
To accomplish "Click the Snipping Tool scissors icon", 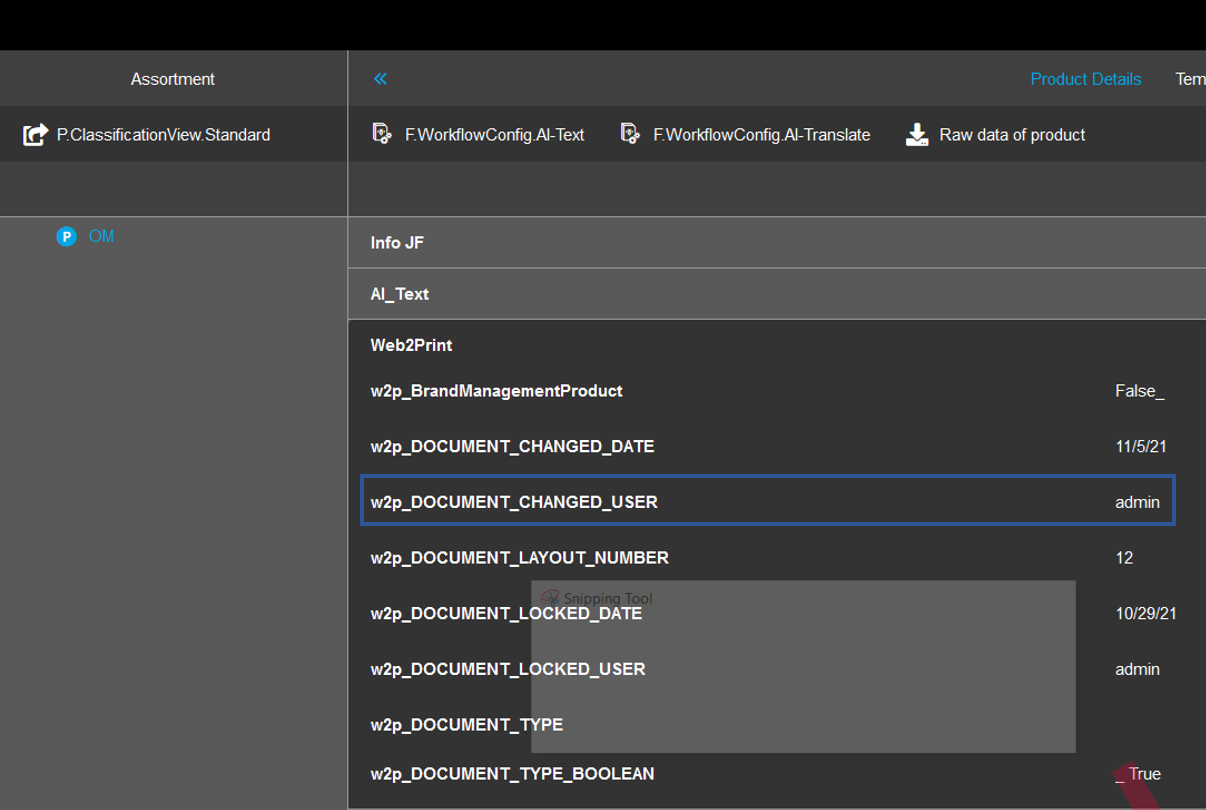I will [549, 598].
